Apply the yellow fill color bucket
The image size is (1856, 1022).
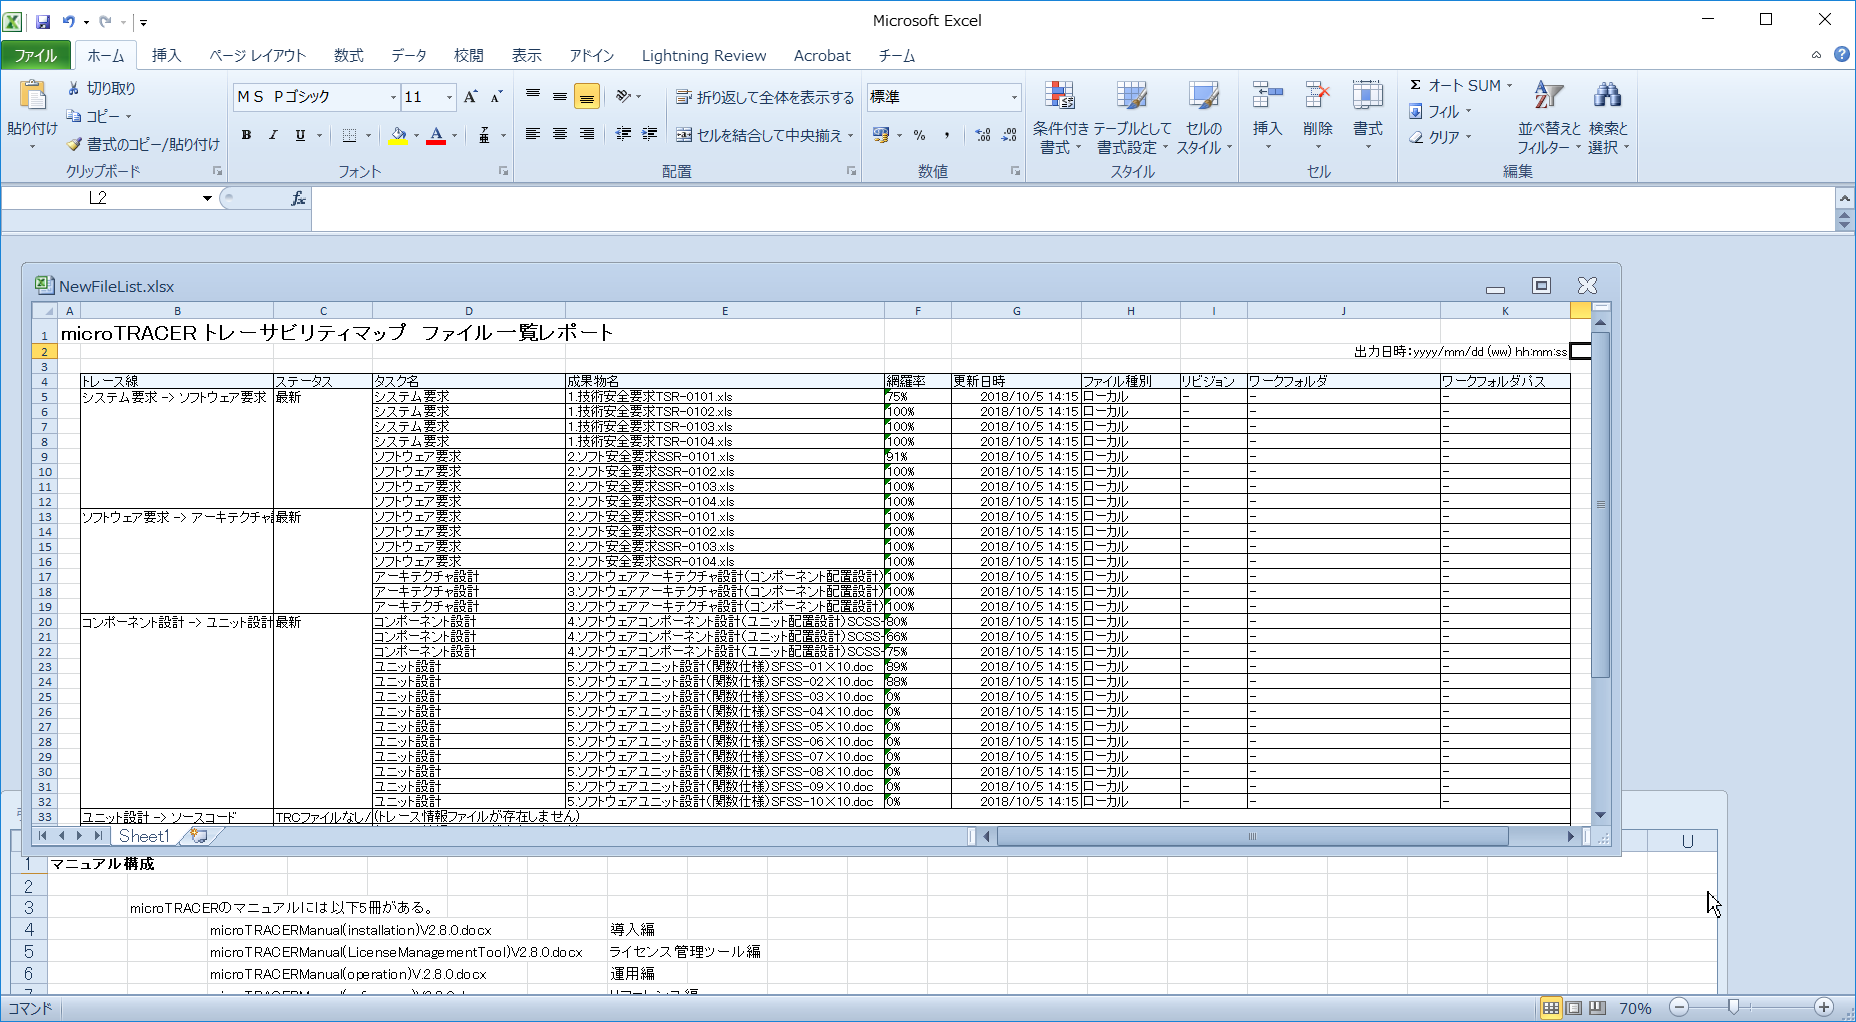click(x=398, y=135)
